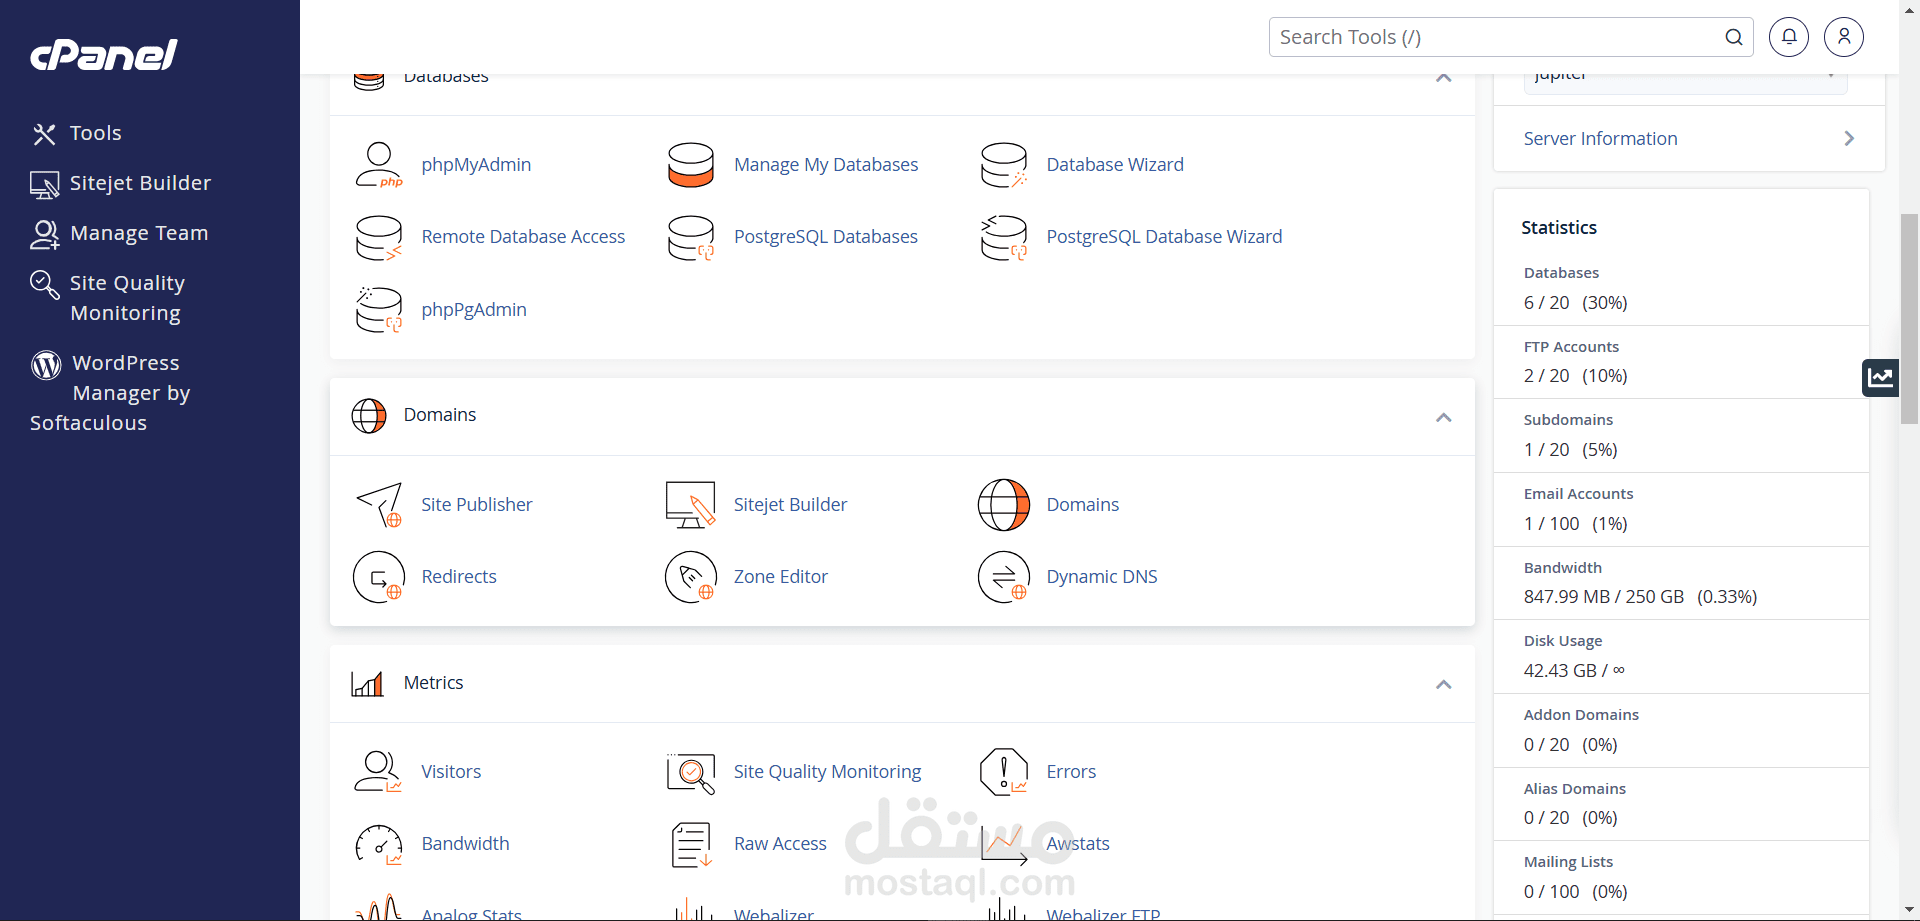Click the cPanel logo
Viewport: 1920px width, 921px height.
coord(104,54)
